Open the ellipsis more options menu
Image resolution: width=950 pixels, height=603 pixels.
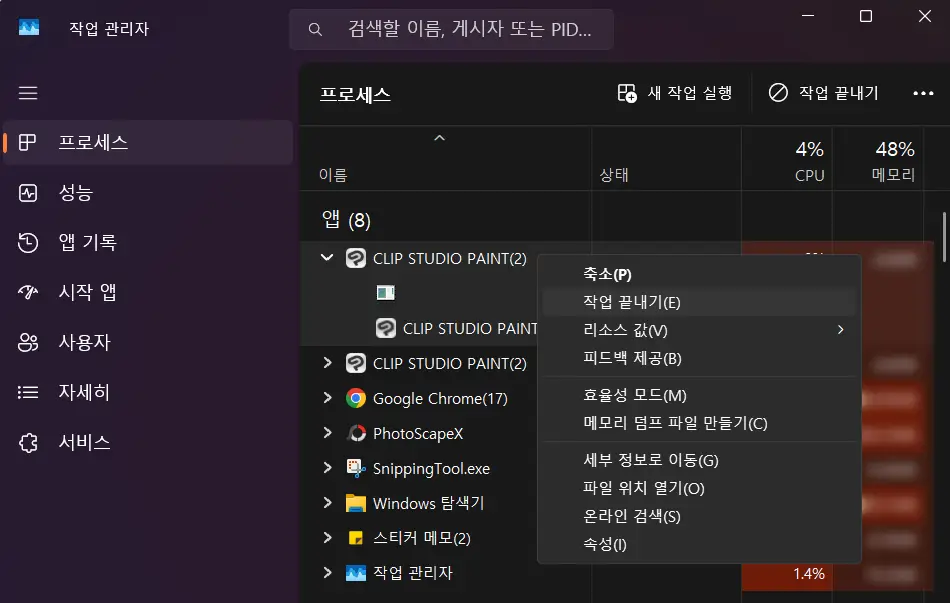pos(924,92)
